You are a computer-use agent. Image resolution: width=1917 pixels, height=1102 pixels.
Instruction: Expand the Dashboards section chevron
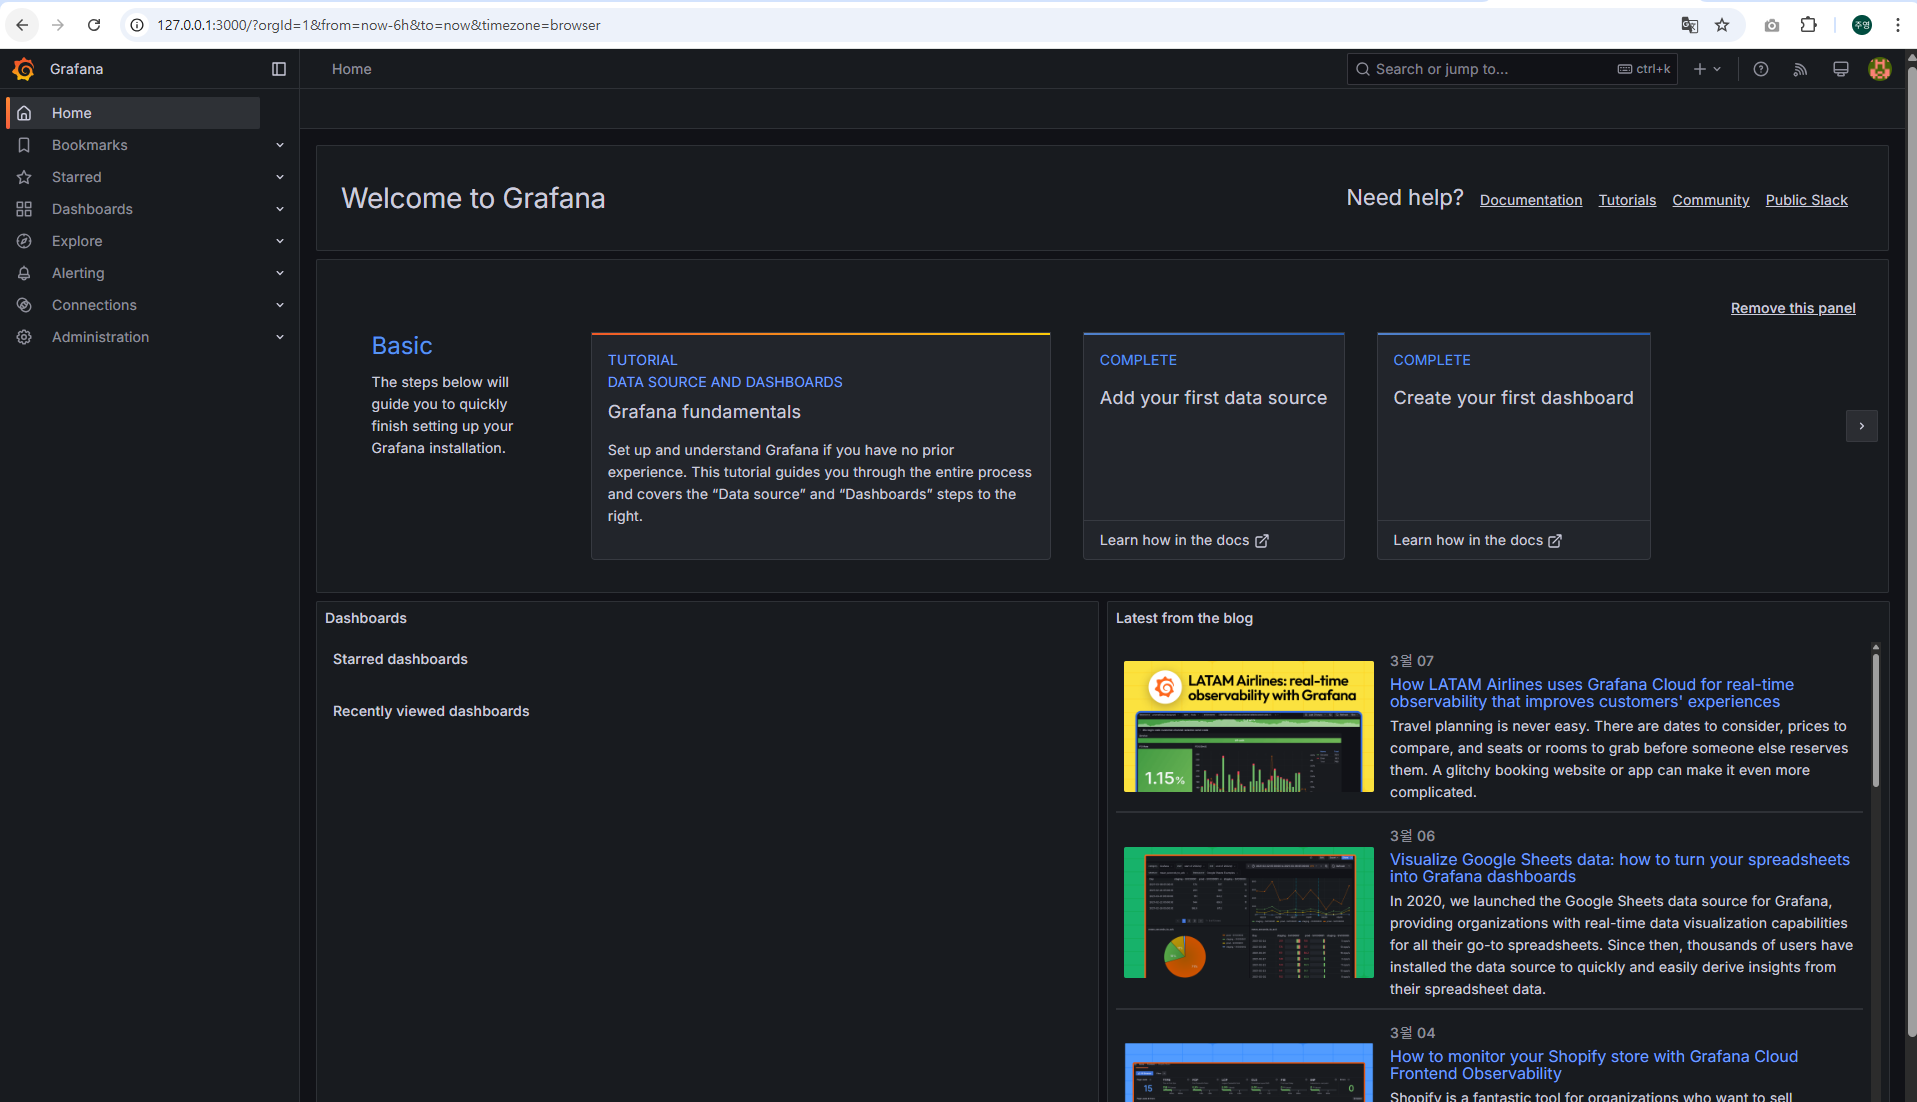pyautogui.click(x=280, y=209)
